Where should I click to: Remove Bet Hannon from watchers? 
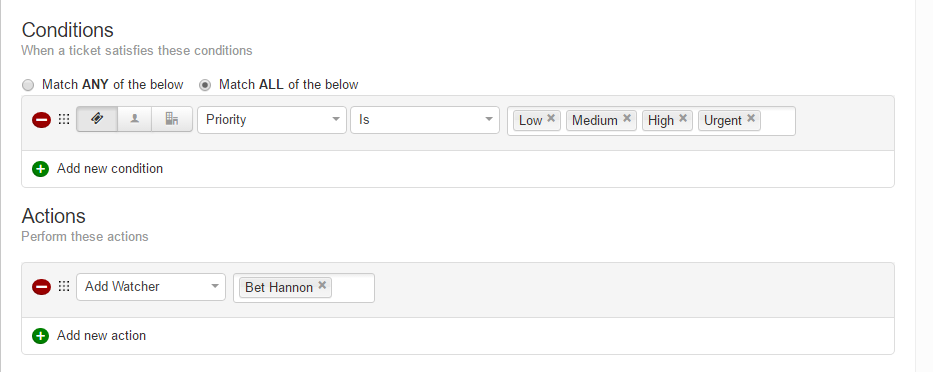pyautogui.click(x=322, y=285)
